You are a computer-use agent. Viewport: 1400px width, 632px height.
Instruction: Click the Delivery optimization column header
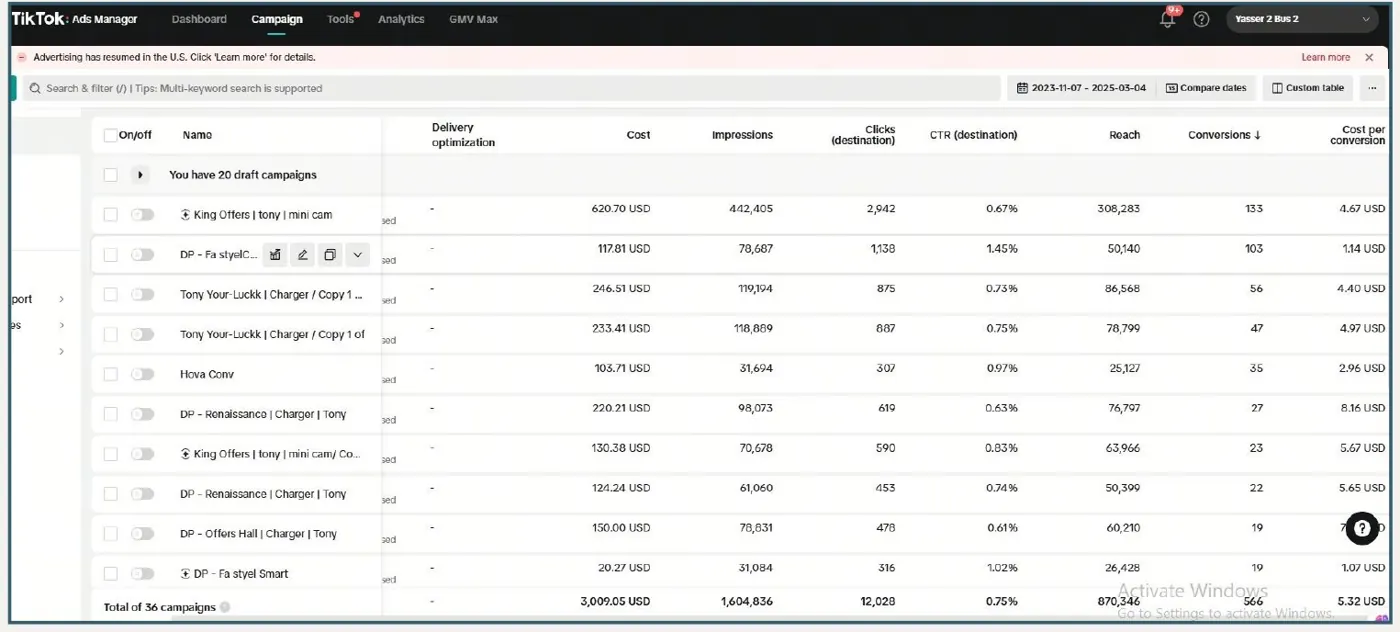click(x=463, y=135)
